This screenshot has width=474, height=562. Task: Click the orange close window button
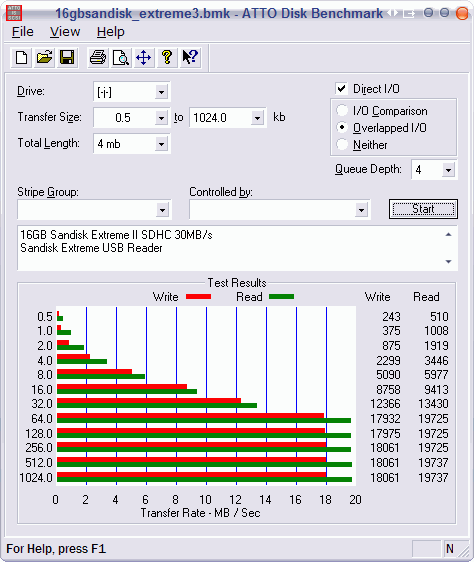(462, 13)
